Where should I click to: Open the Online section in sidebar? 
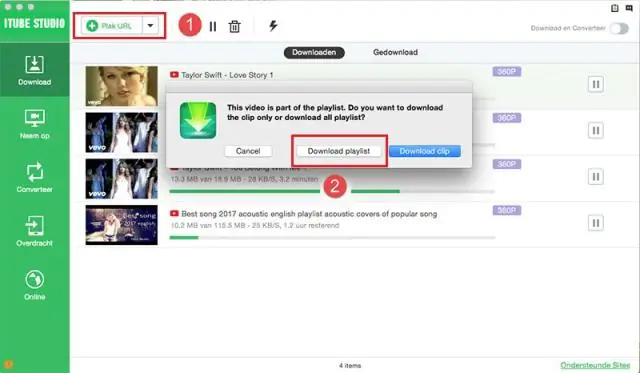coord(35,285)
